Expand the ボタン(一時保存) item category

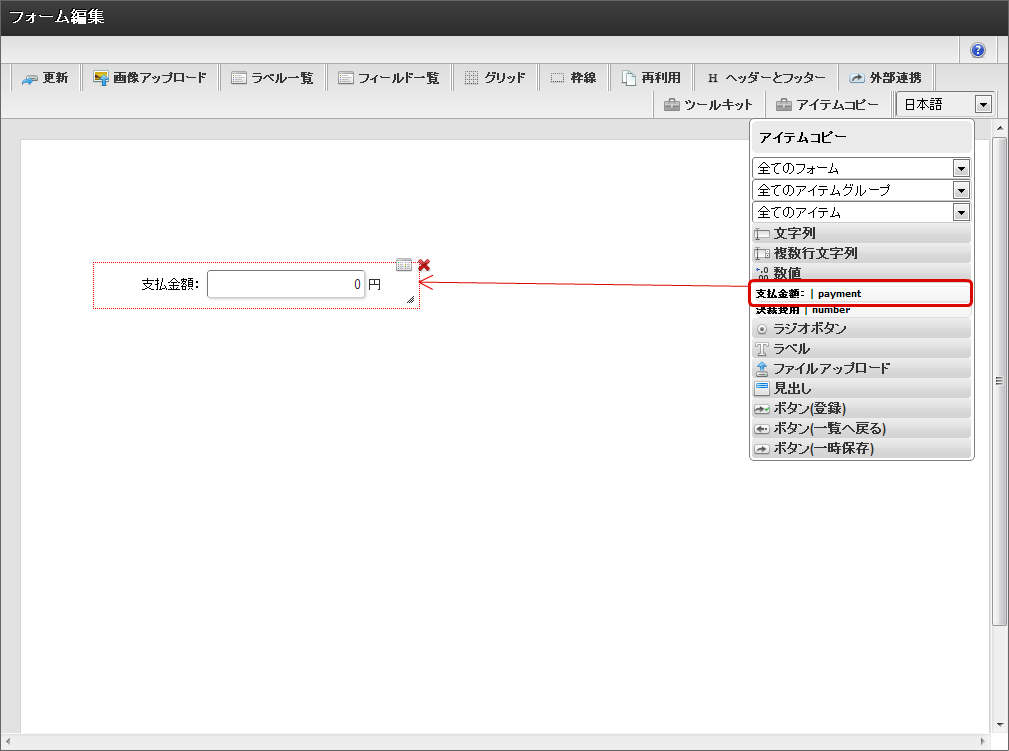tap(861, 449)
